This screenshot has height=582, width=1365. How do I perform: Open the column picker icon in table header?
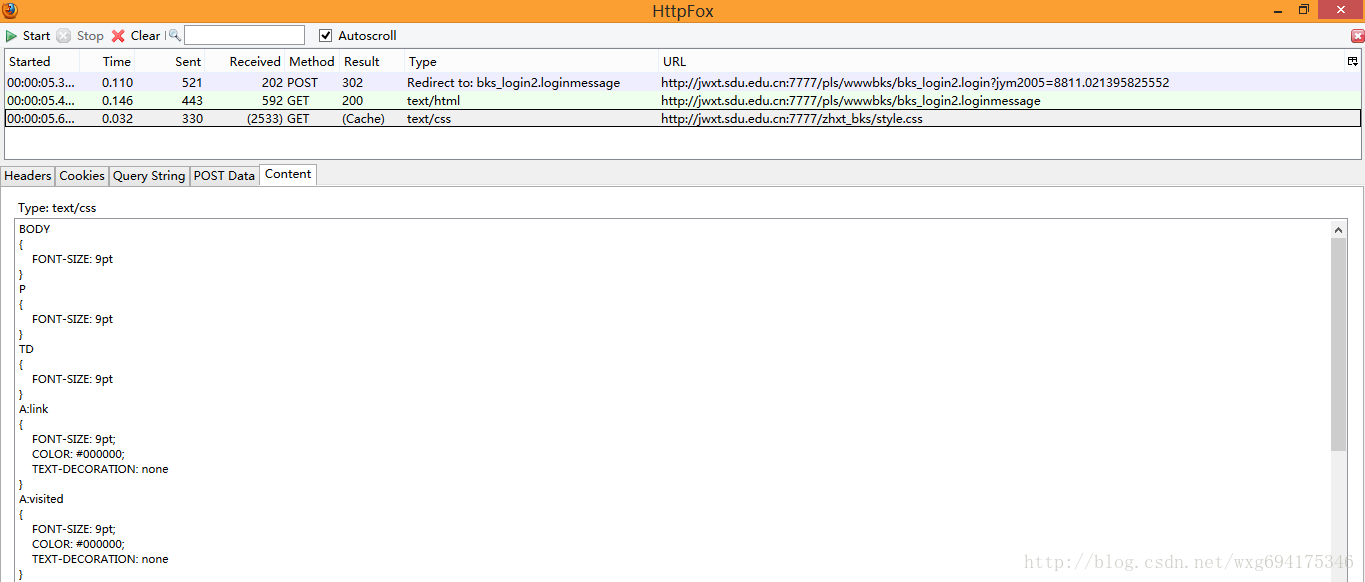(x=1352, y=61)
